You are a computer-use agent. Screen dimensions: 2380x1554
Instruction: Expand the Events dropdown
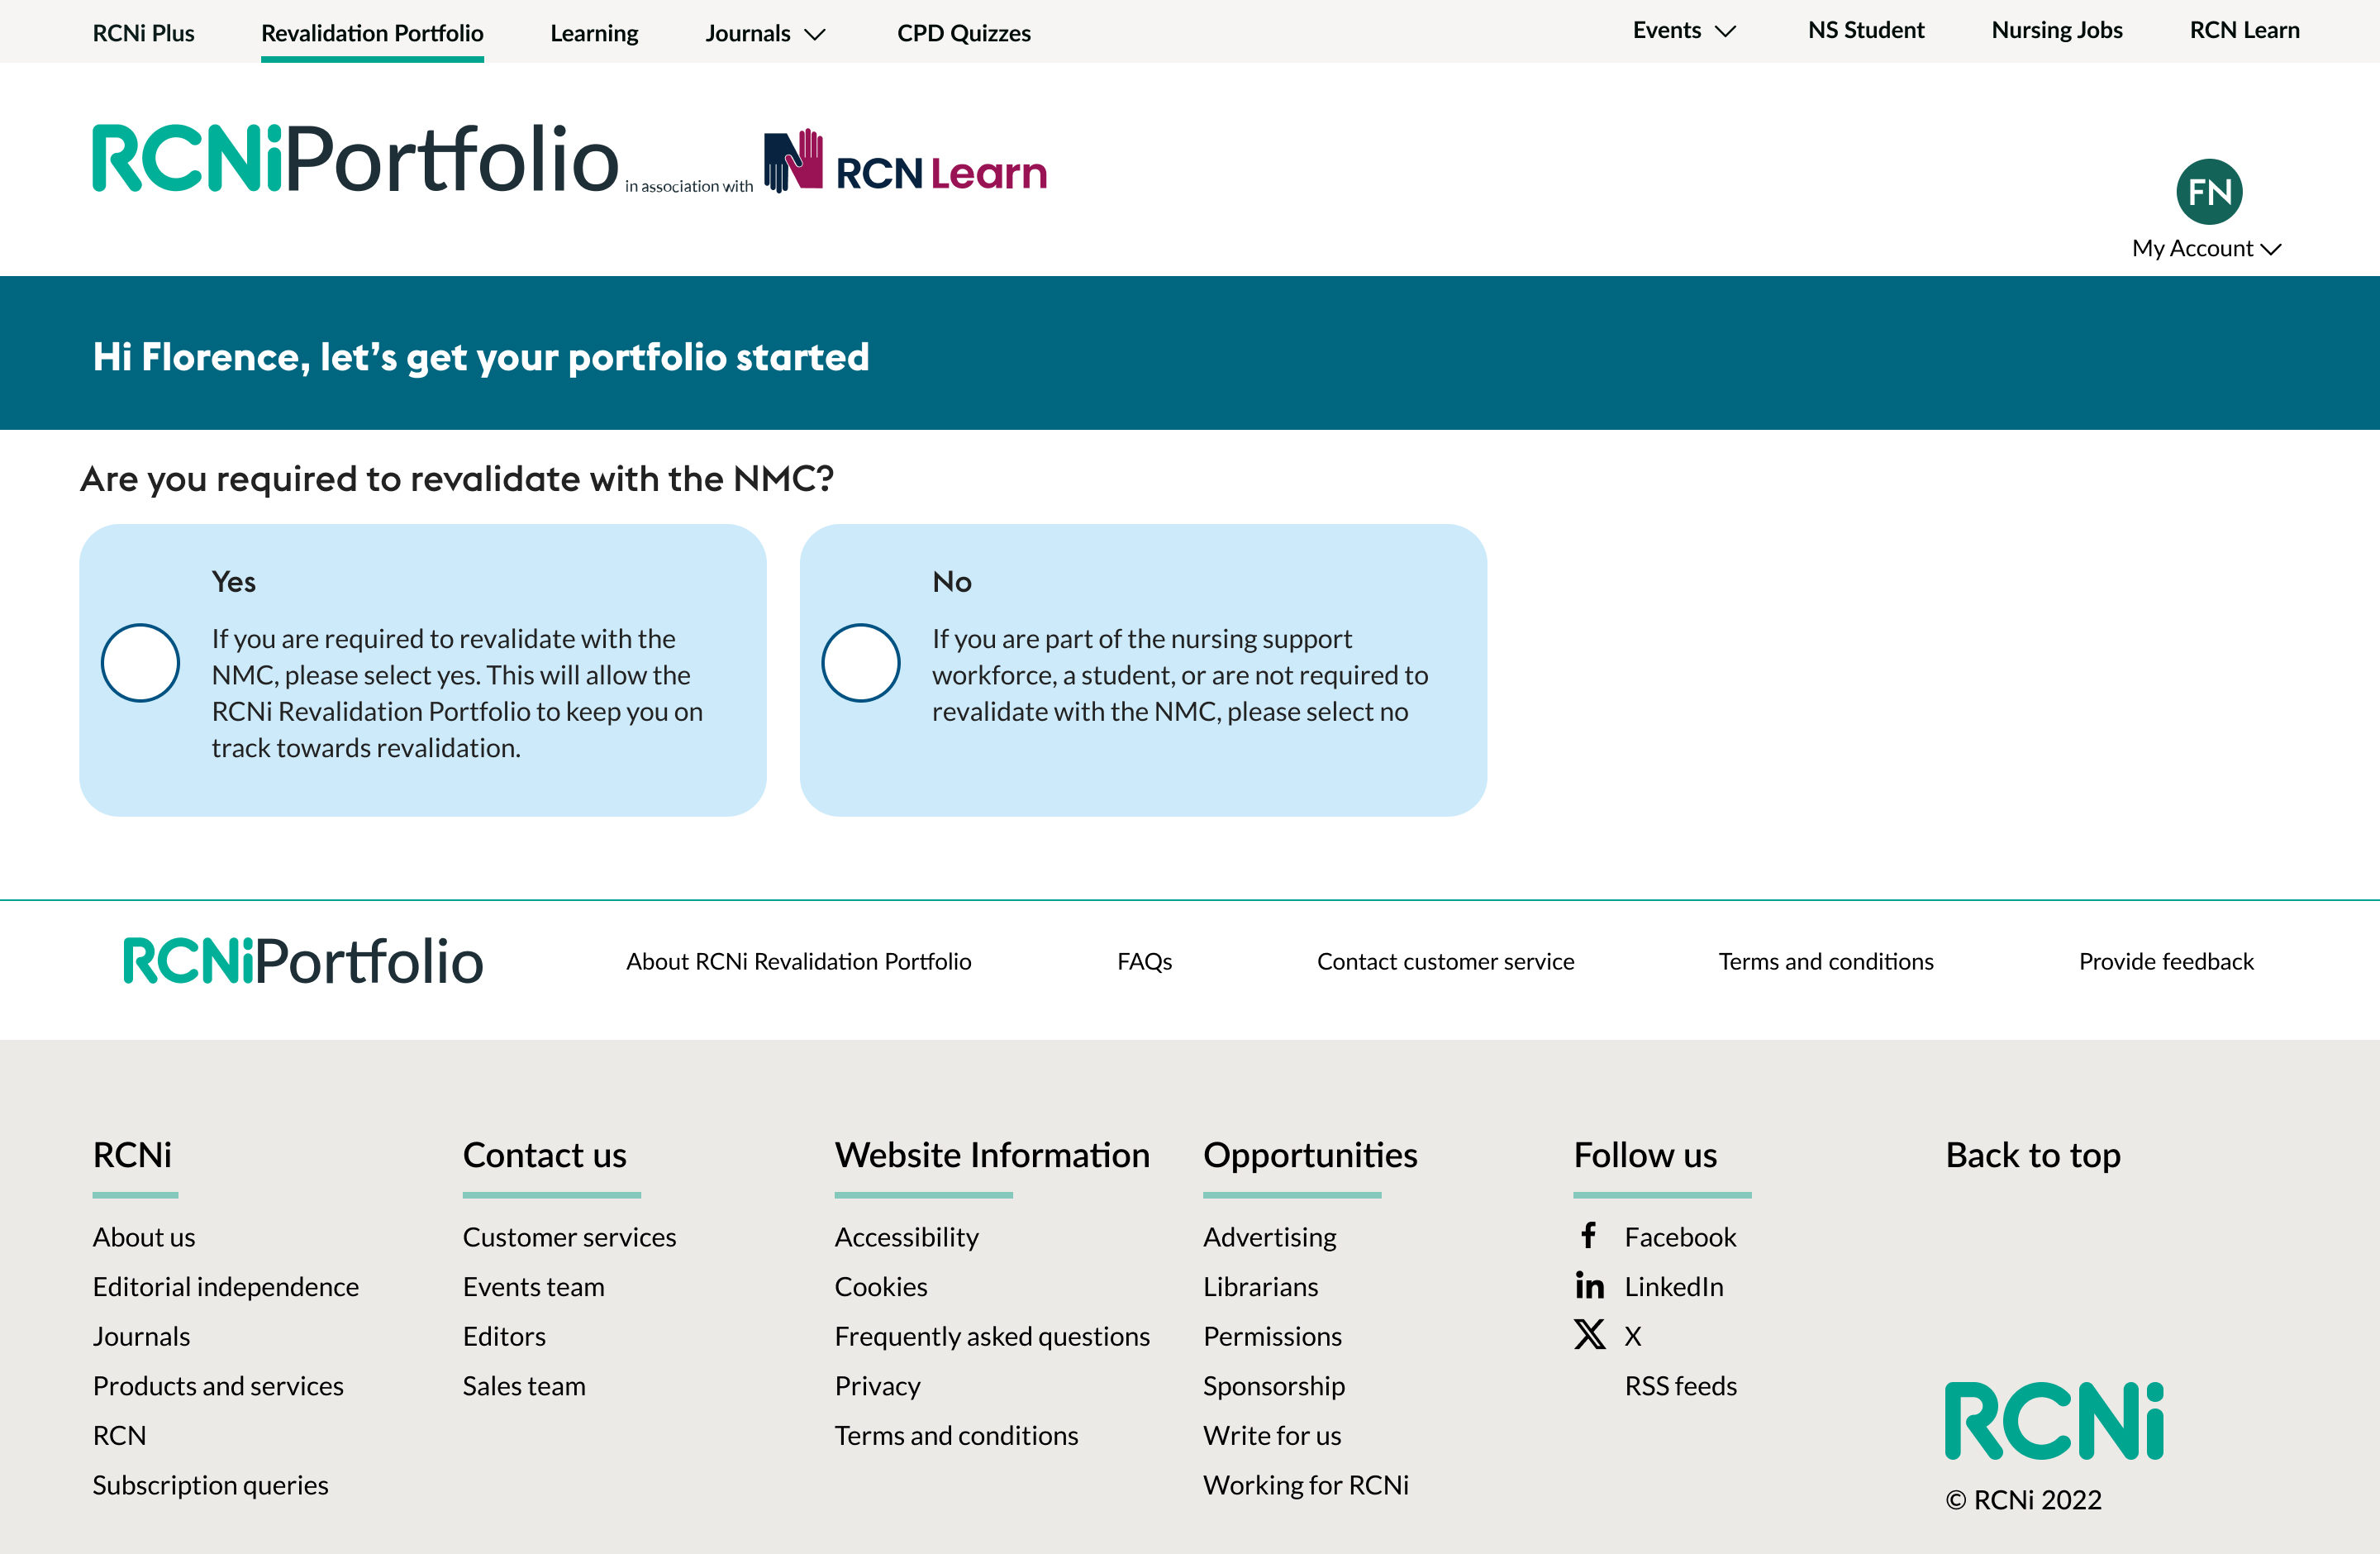(1684, 30)
